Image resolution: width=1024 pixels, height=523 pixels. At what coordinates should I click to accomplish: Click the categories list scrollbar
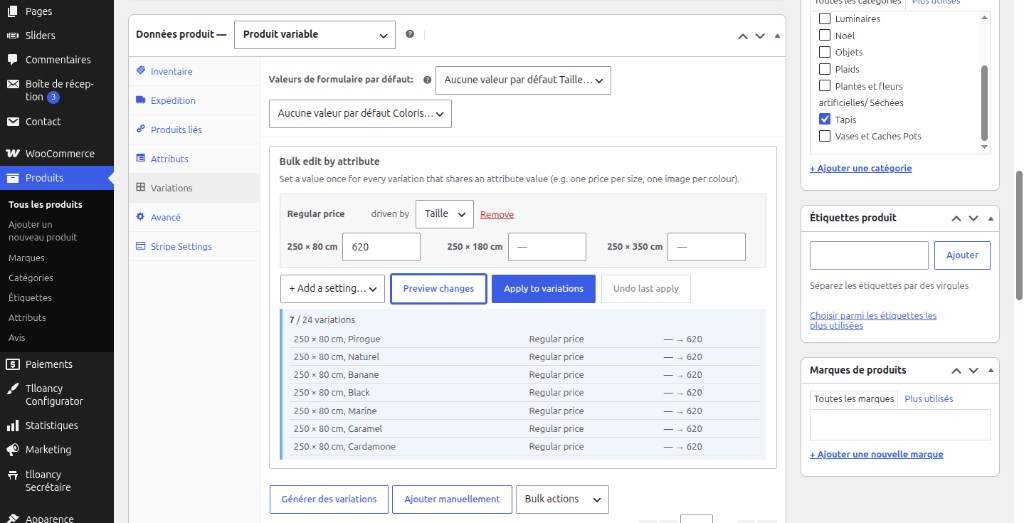985,102
